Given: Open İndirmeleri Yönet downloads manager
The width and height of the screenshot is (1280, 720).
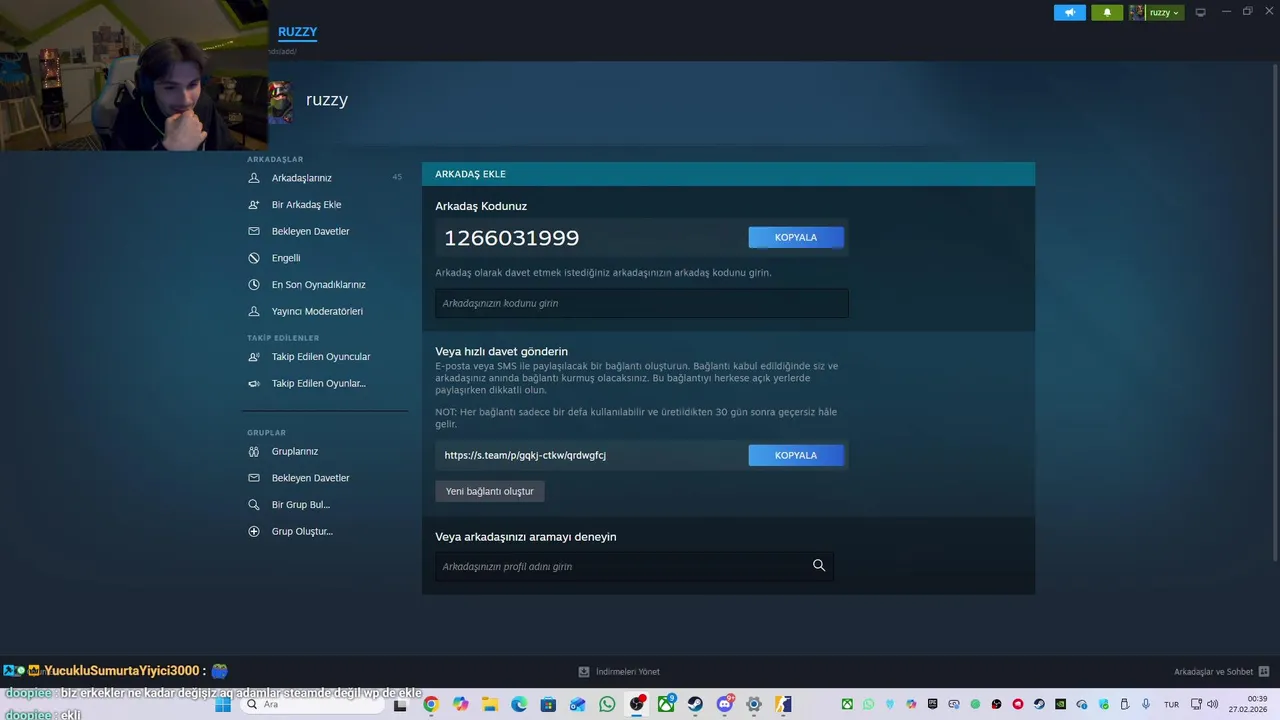Looking at the screenshot, I should click(x=619, y=672).
